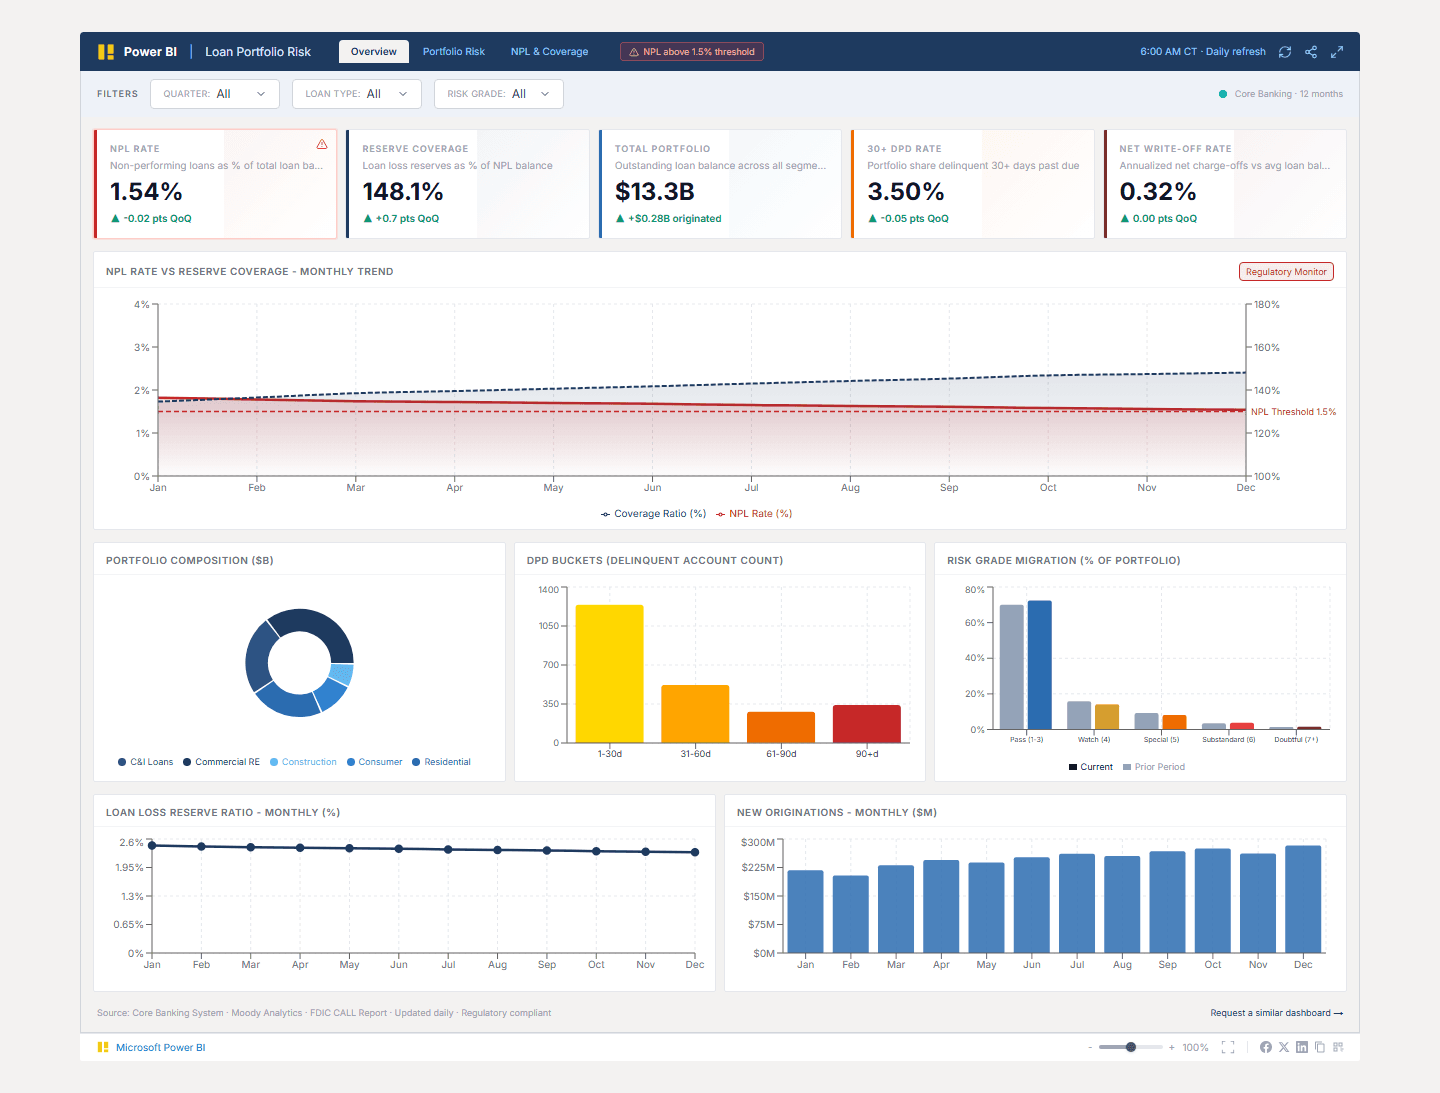Click the -0.05 pts QoQ delta text

coord(914,218)
